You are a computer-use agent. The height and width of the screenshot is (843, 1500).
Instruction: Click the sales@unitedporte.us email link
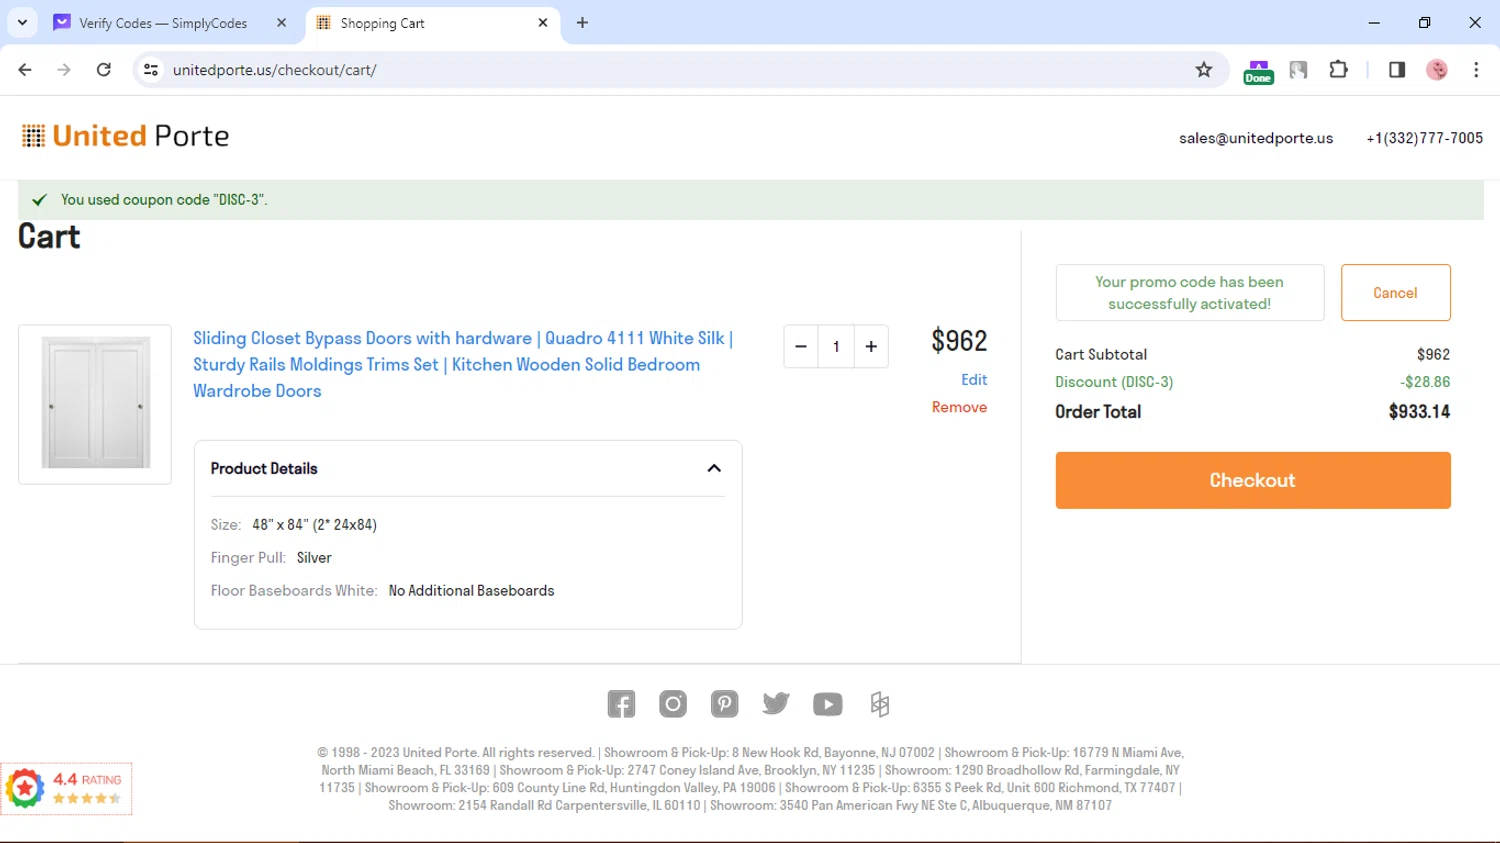(x=1256, y=138)
